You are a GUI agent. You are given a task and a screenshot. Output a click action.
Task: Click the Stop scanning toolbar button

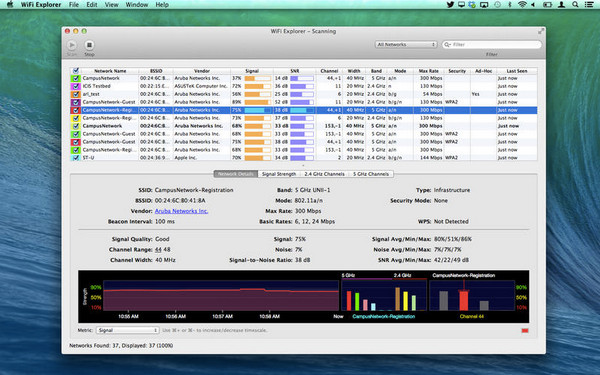pyautogui.click(x=89, y=45)
